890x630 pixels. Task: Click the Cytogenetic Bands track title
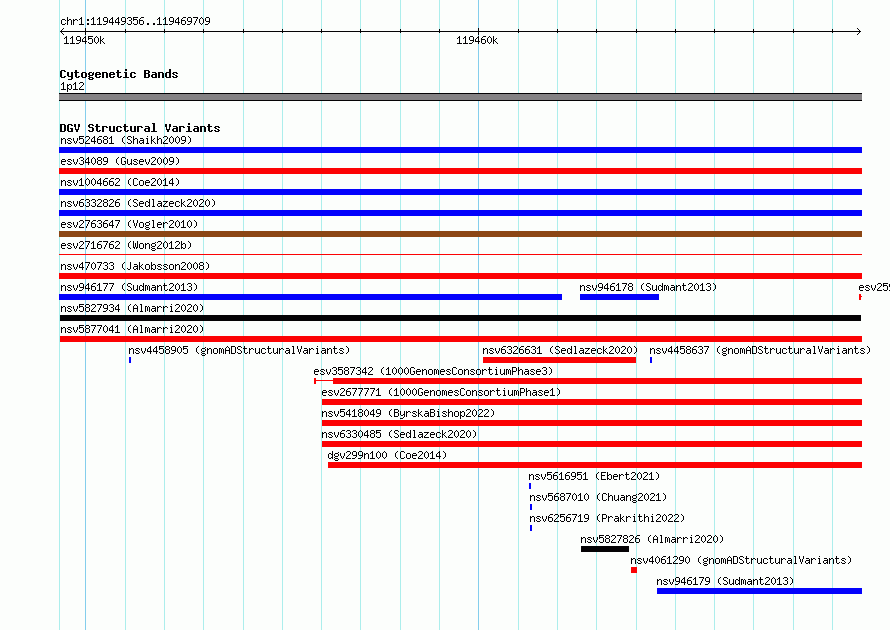(119, 74)
